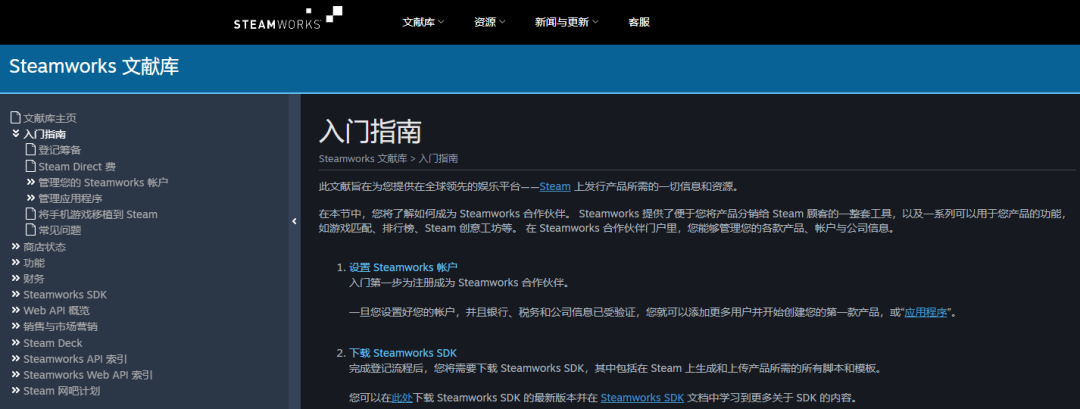Click the dropdown arrow beside 文献库 menu

(441, 22)
